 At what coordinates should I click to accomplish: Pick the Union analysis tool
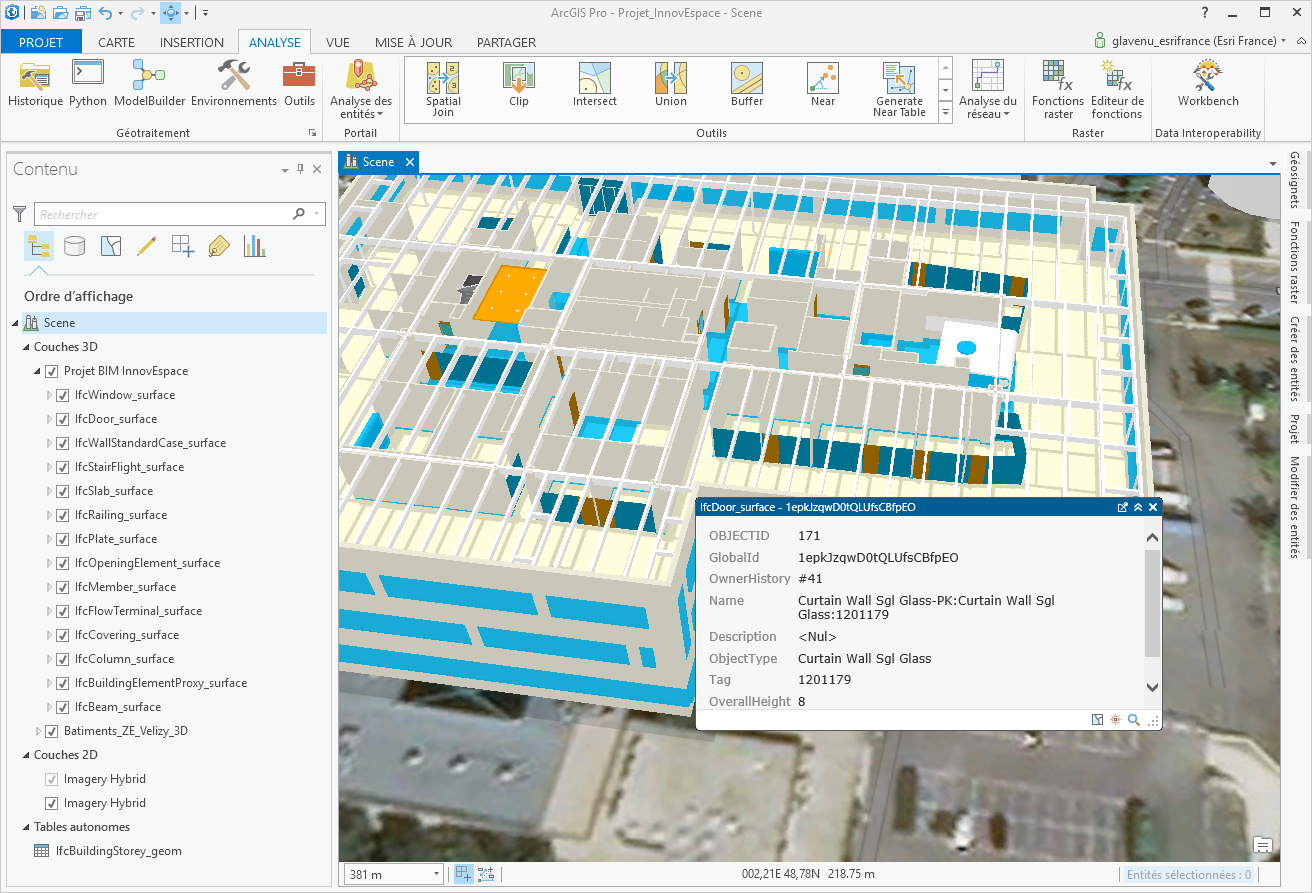pos(671,85)
